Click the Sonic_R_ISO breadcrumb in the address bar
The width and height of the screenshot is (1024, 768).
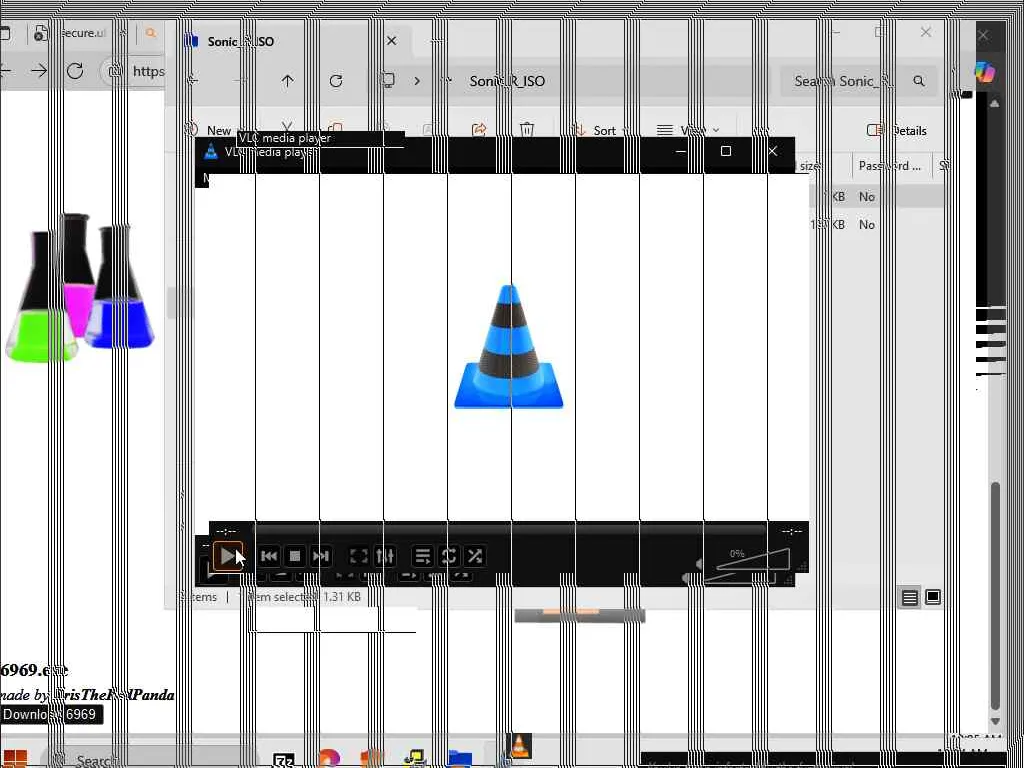(507, 81)
